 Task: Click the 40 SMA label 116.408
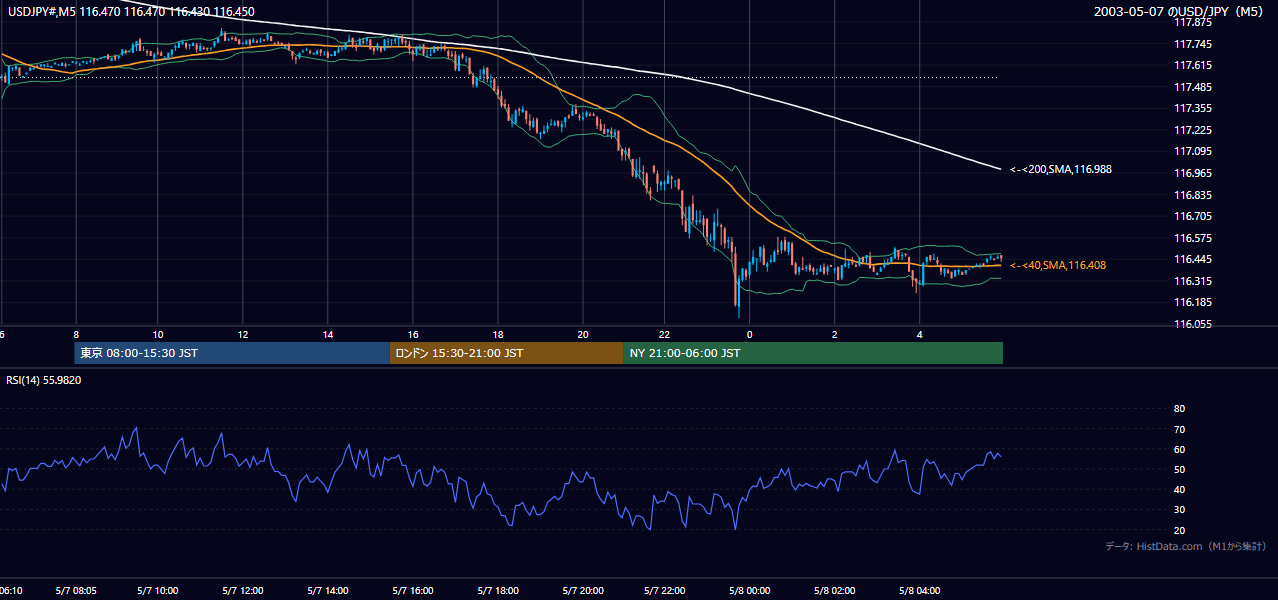[1058, 265]
